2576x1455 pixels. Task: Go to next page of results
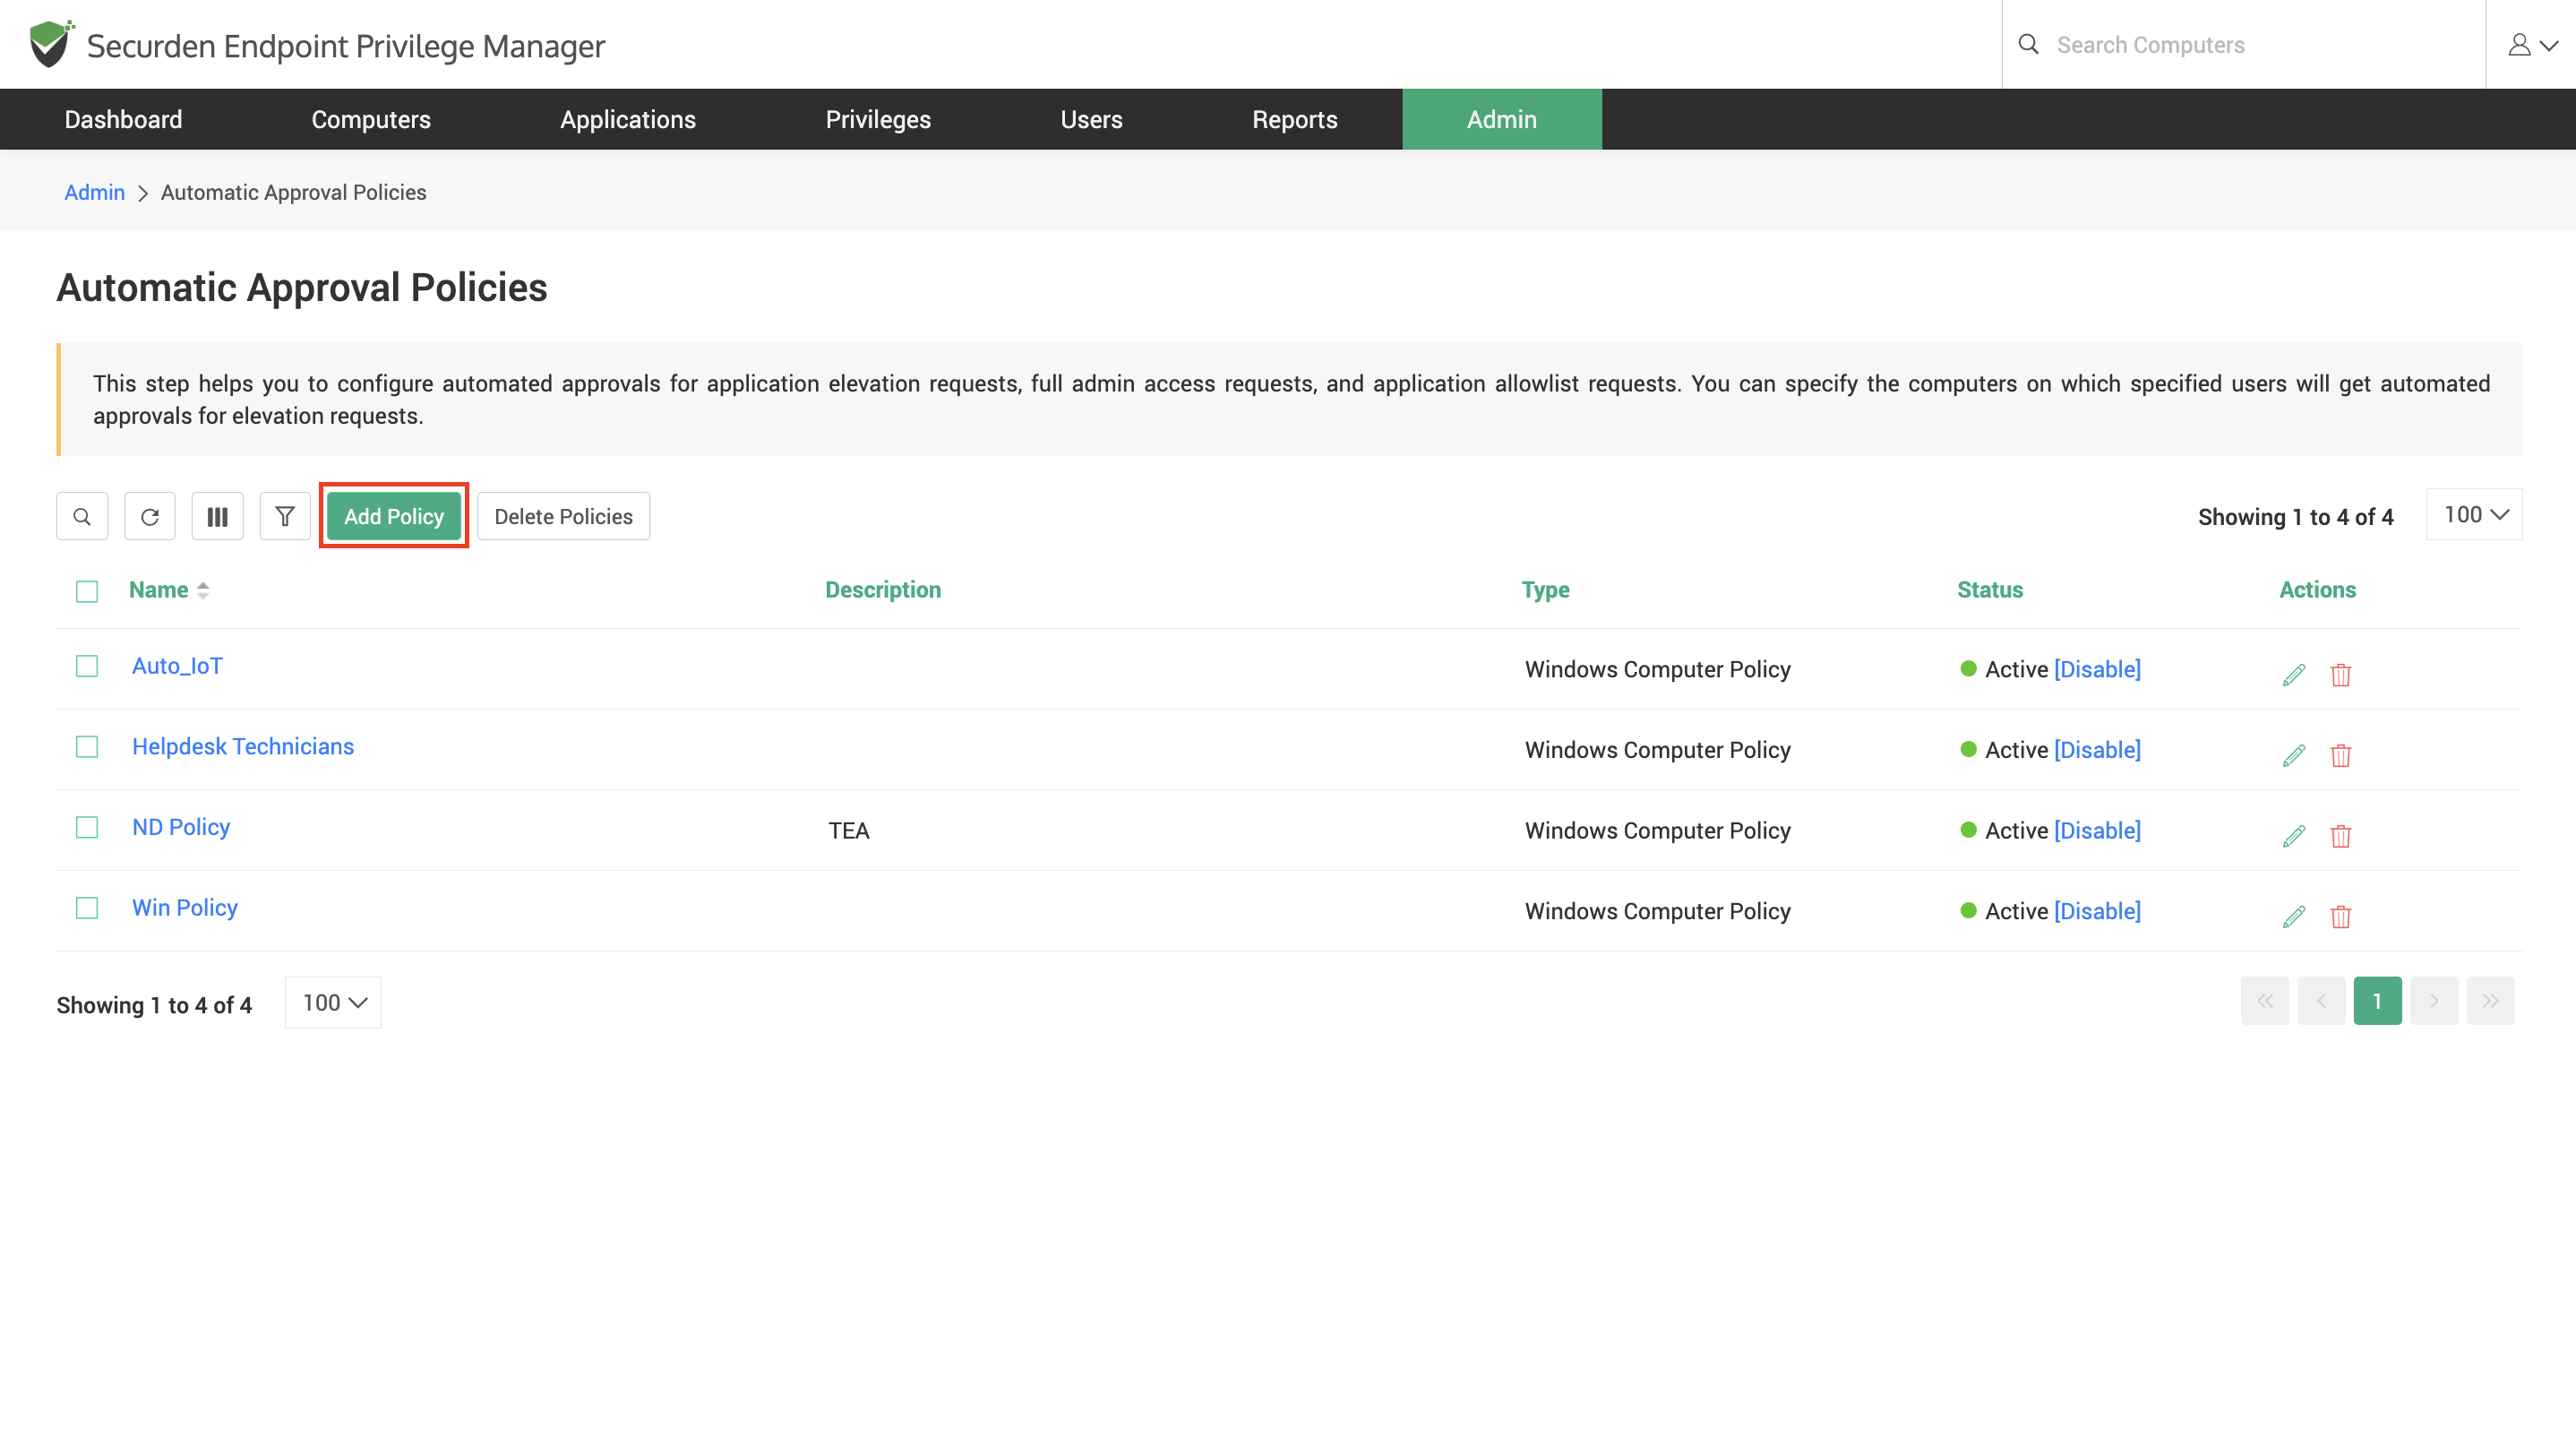pyautogui.click(x=2434, y=1001)
